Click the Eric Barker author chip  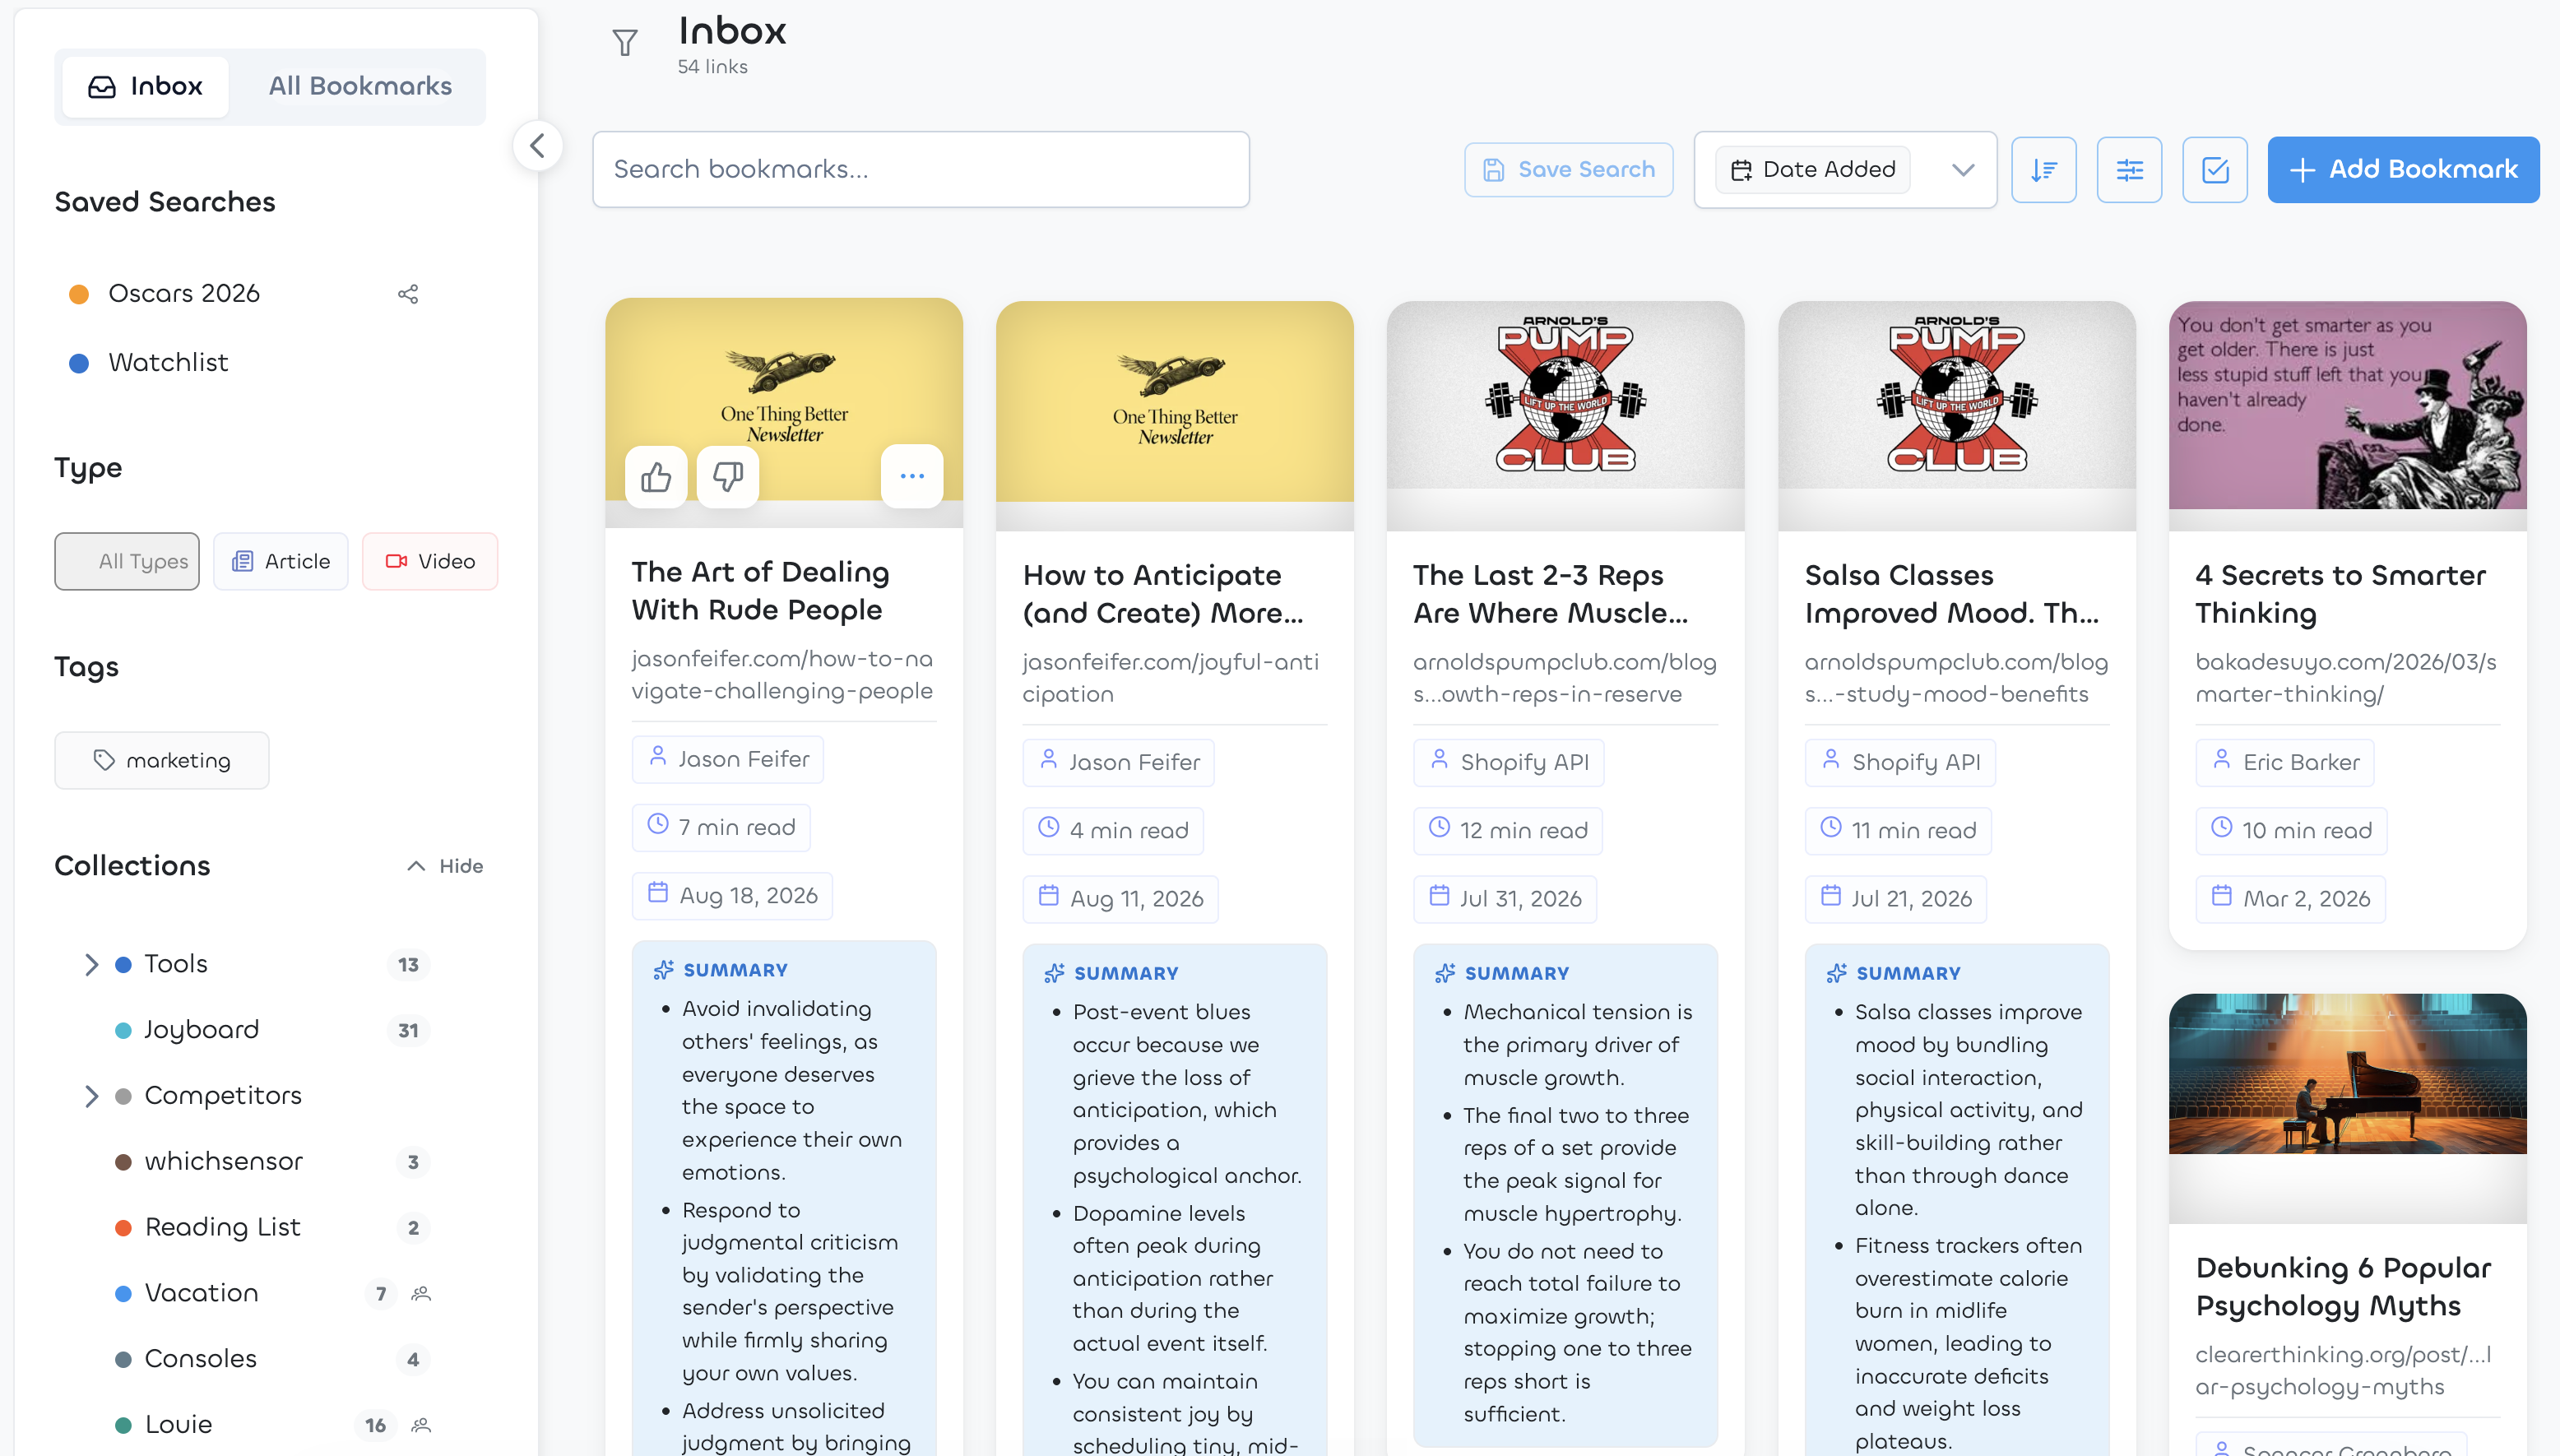click(x=2285, y=763)
